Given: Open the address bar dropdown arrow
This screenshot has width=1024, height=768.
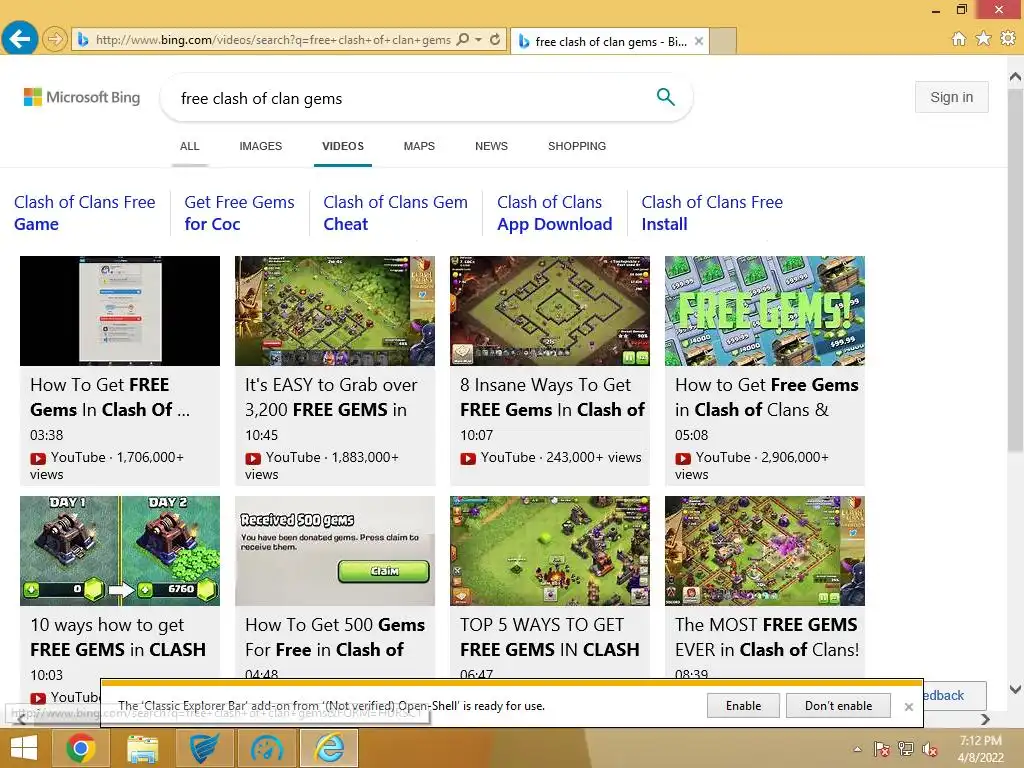Looking at the screenshot, I should 479,40.
